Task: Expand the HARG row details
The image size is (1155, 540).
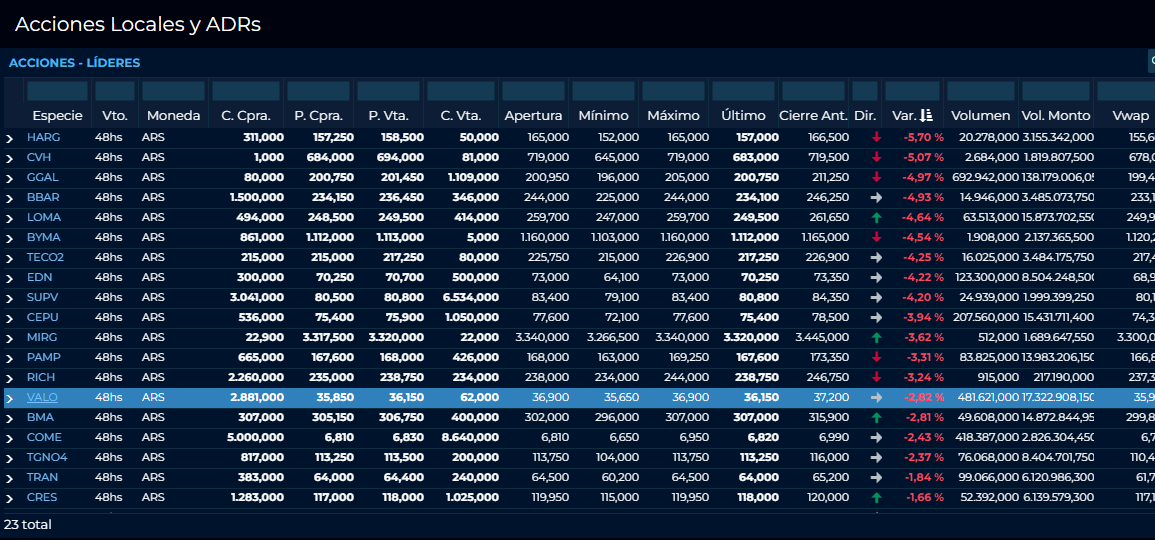Action: pyautogui.click(x=10, y=138)
